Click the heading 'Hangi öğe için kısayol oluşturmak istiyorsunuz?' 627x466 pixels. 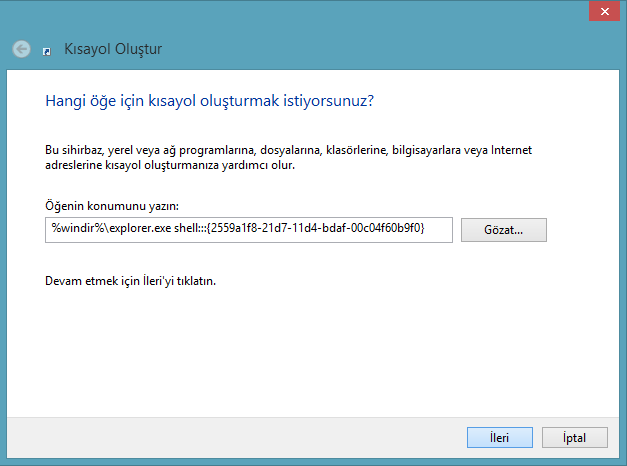pyautogui.click(x=209, y=101)
